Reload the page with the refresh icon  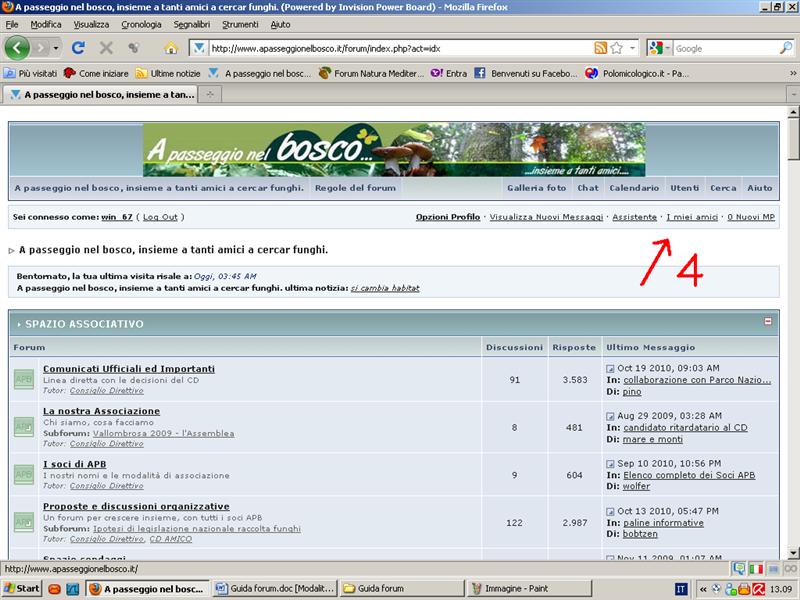click(78, 48)
